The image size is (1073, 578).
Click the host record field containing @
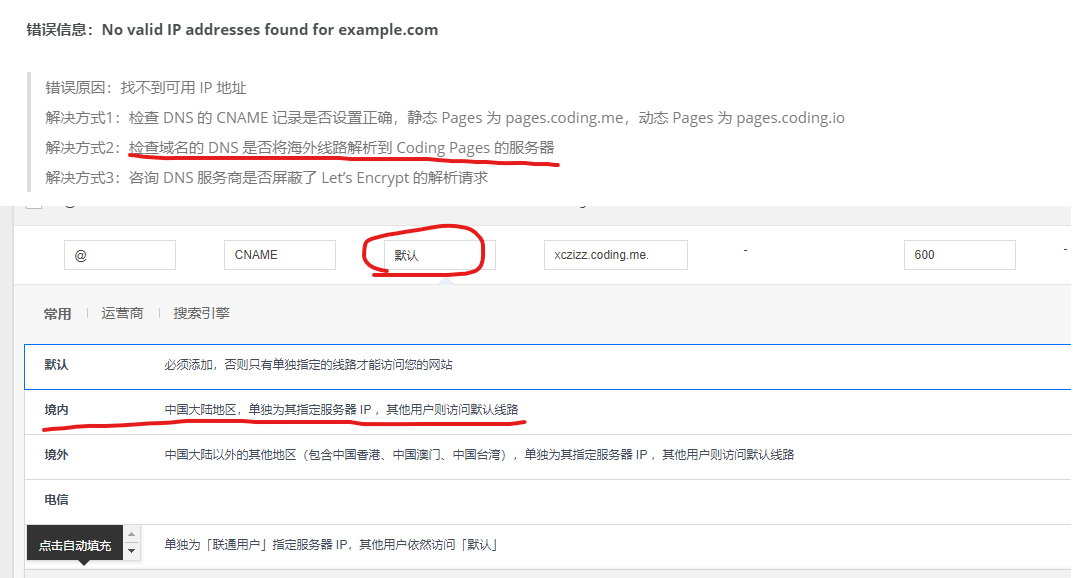pyautogui.click(x=120, y=255)
